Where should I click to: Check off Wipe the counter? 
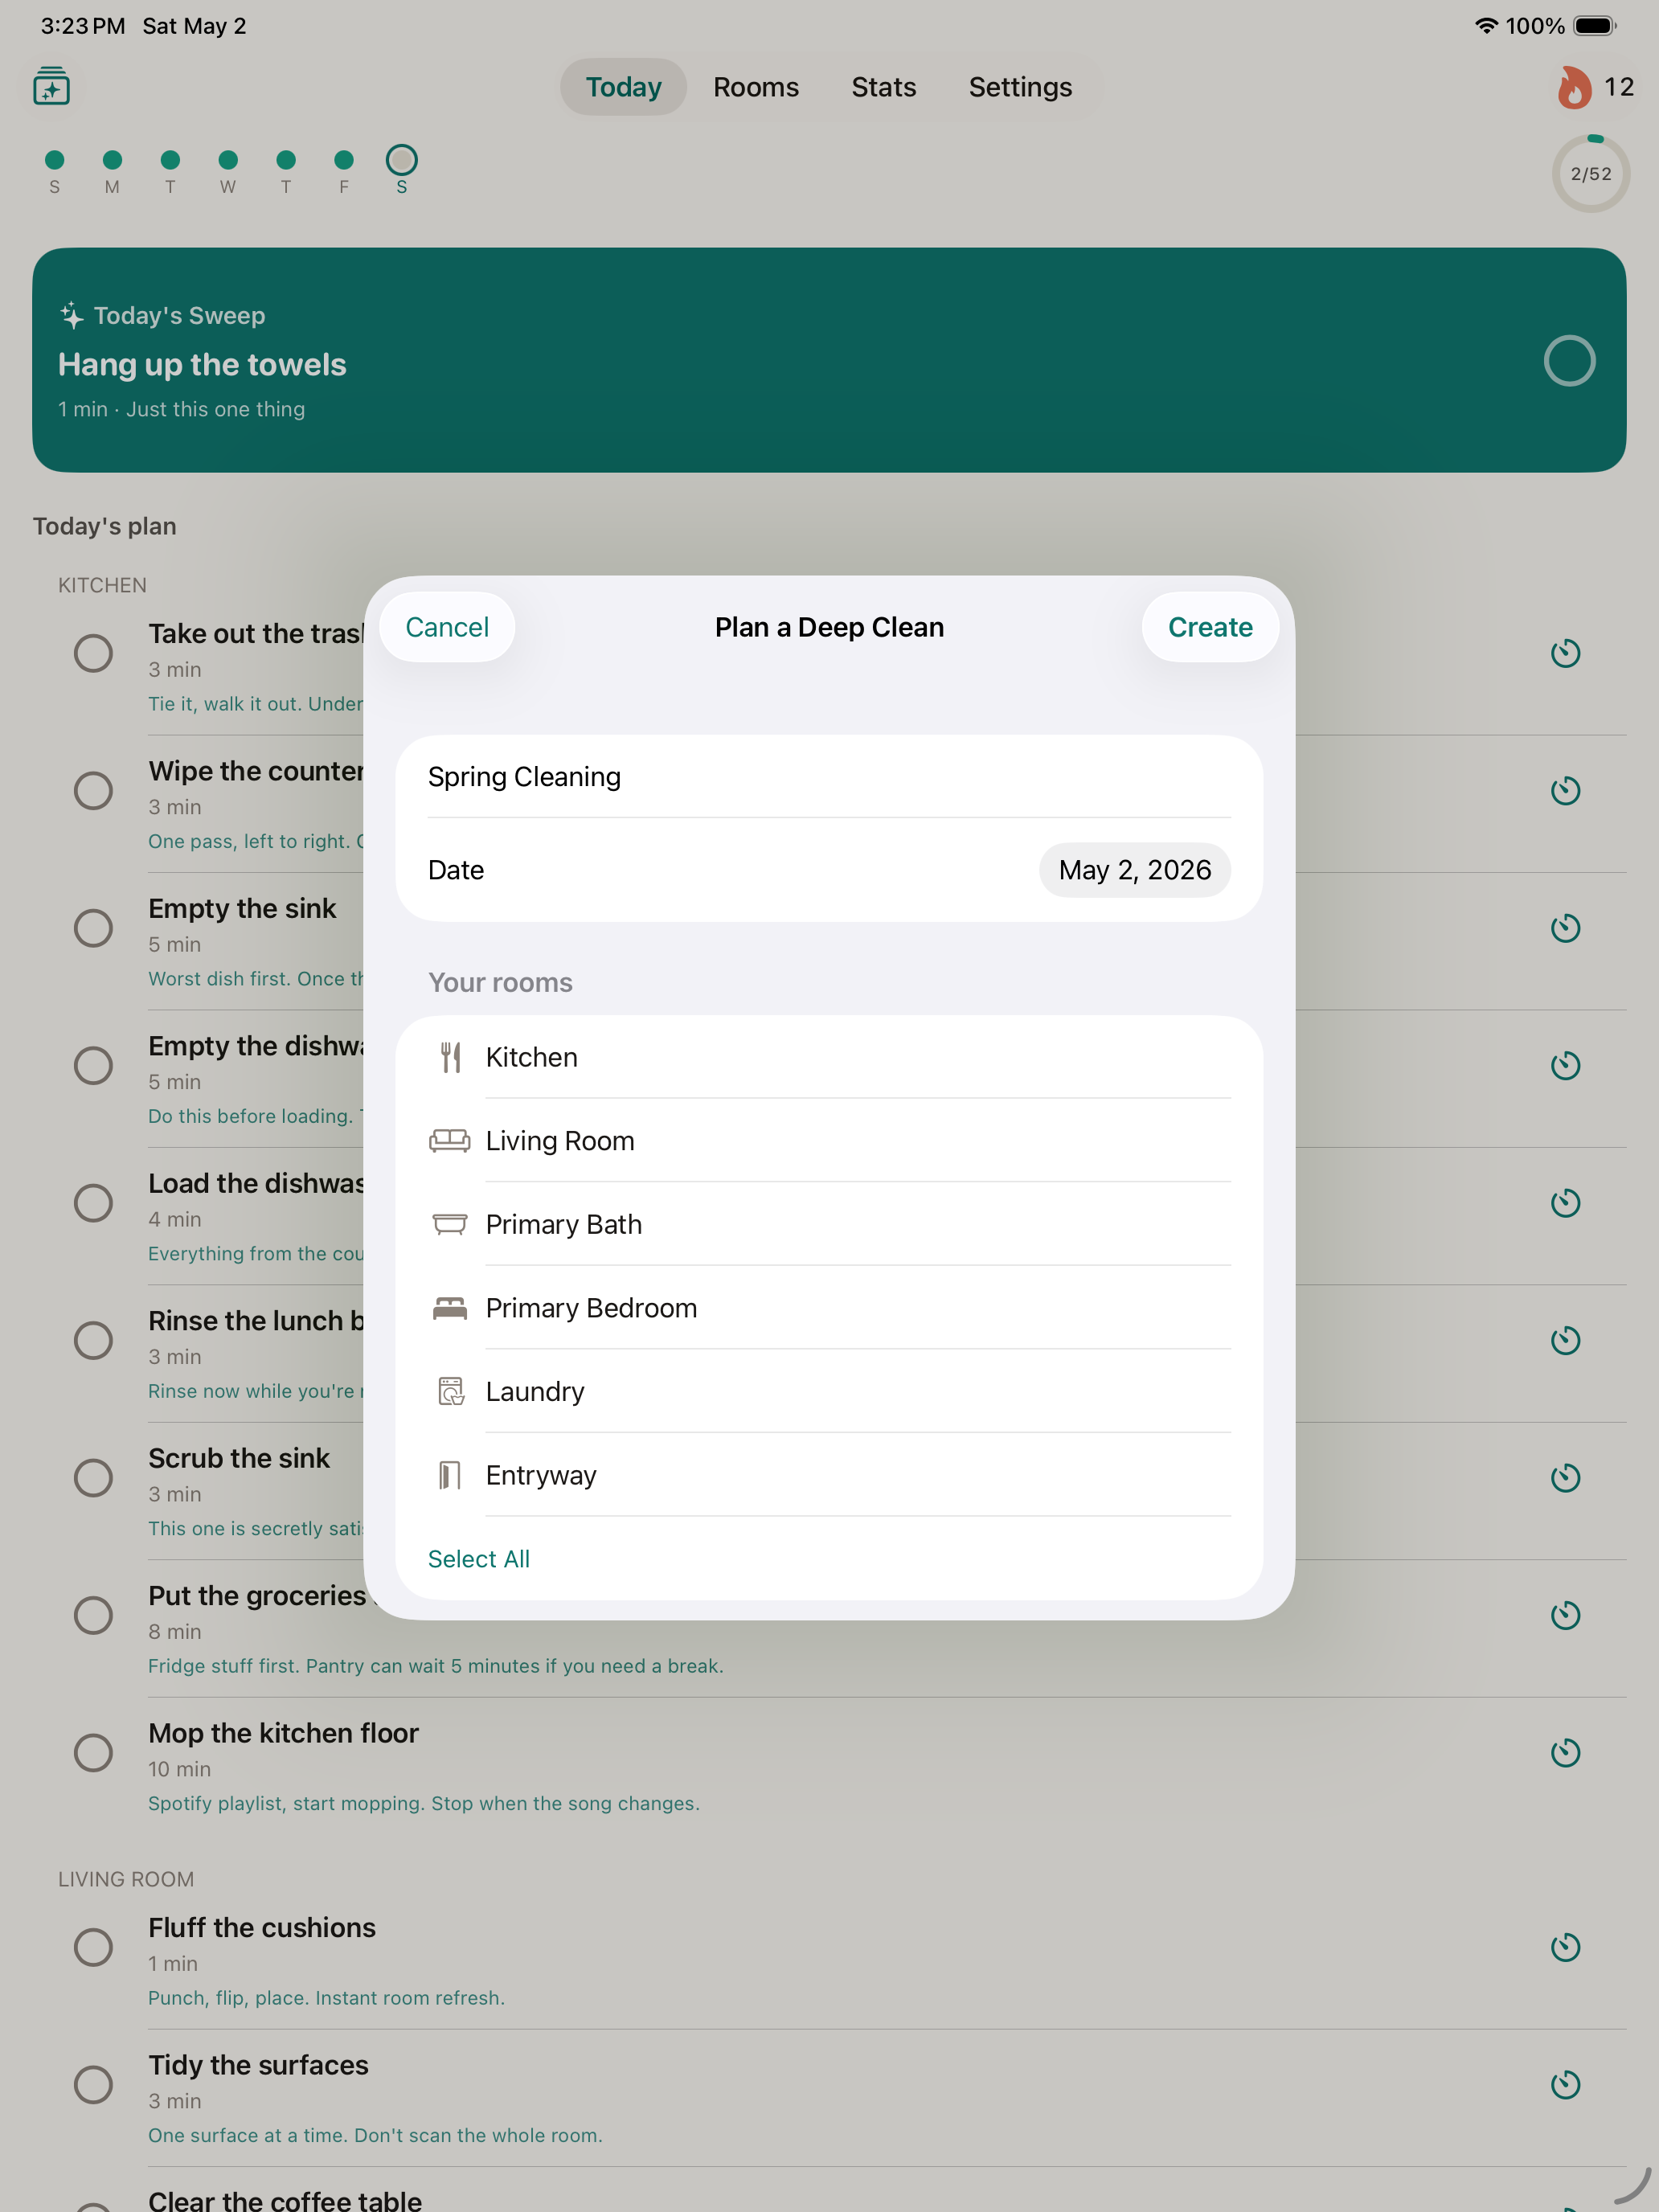tap(93, 790)
